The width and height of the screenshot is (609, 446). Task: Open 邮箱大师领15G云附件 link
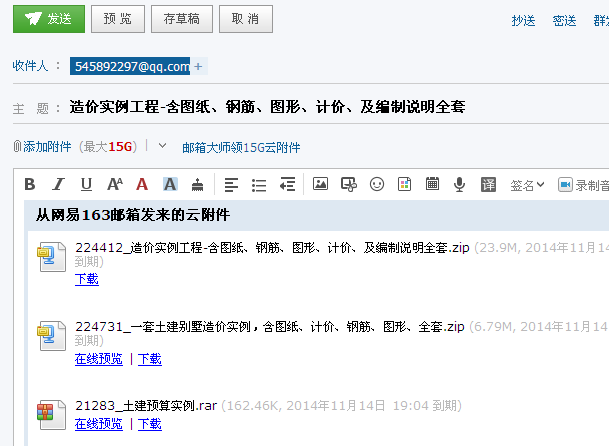pyautogui.click(x=241, y=148)
